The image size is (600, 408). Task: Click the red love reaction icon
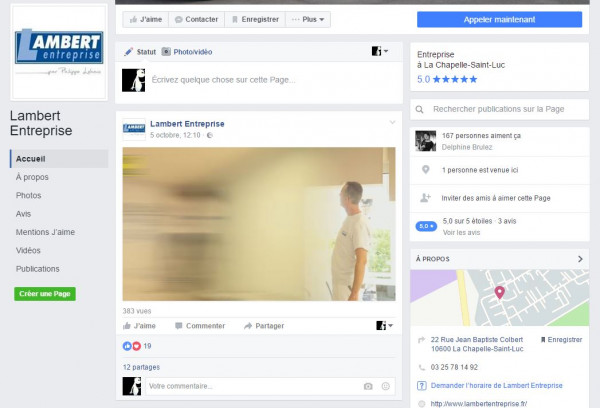pos(136,346)
